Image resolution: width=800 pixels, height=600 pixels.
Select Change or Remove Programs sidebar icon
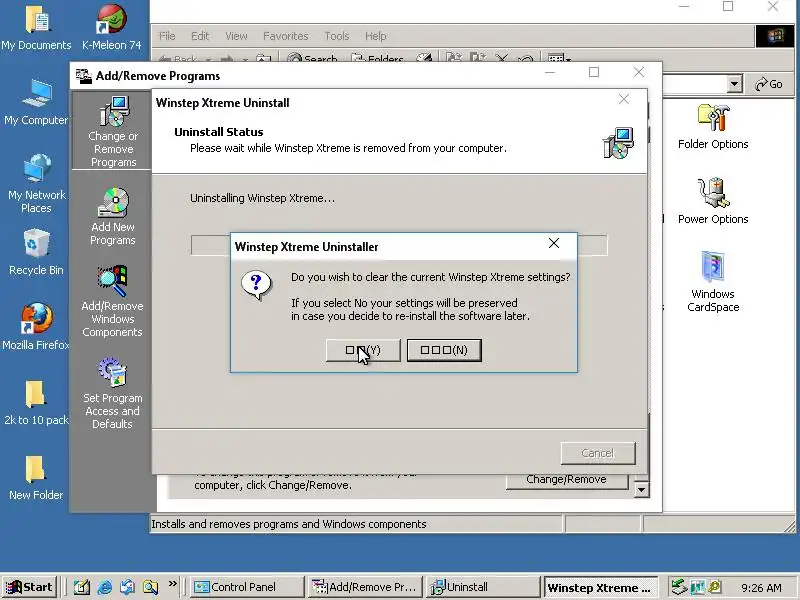113,132
